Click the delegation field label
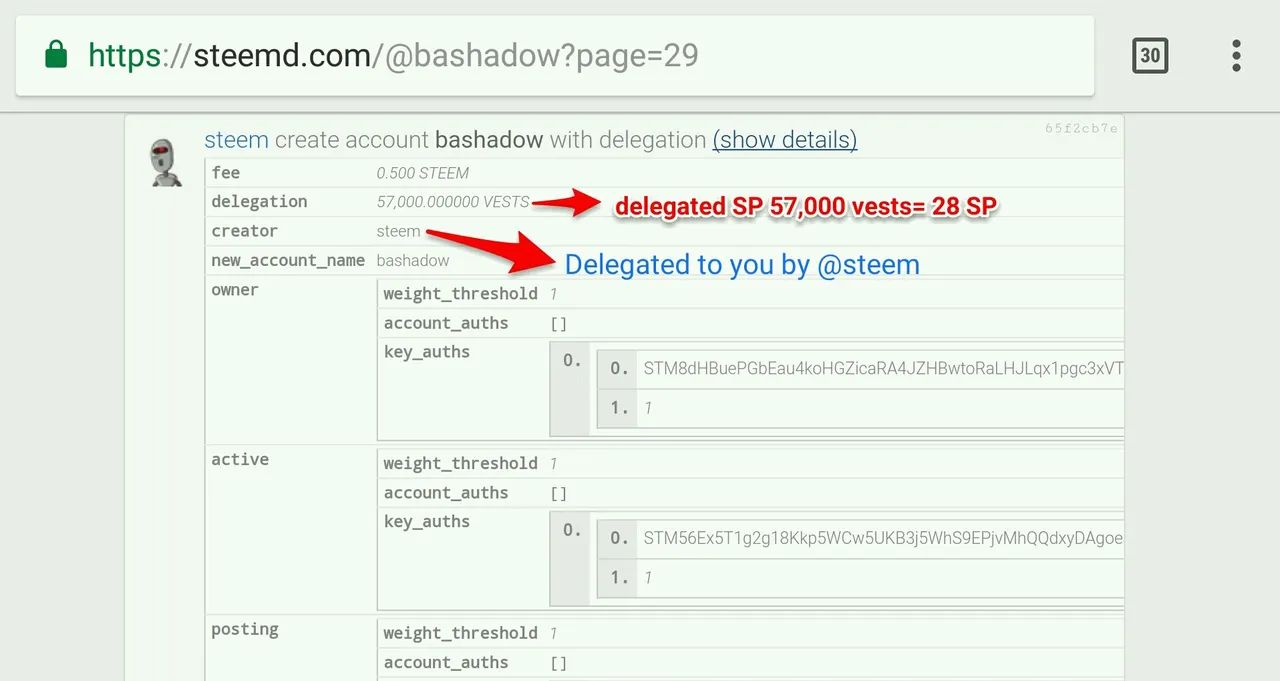Screen dimensions: 1280x681 coord(259,202)
